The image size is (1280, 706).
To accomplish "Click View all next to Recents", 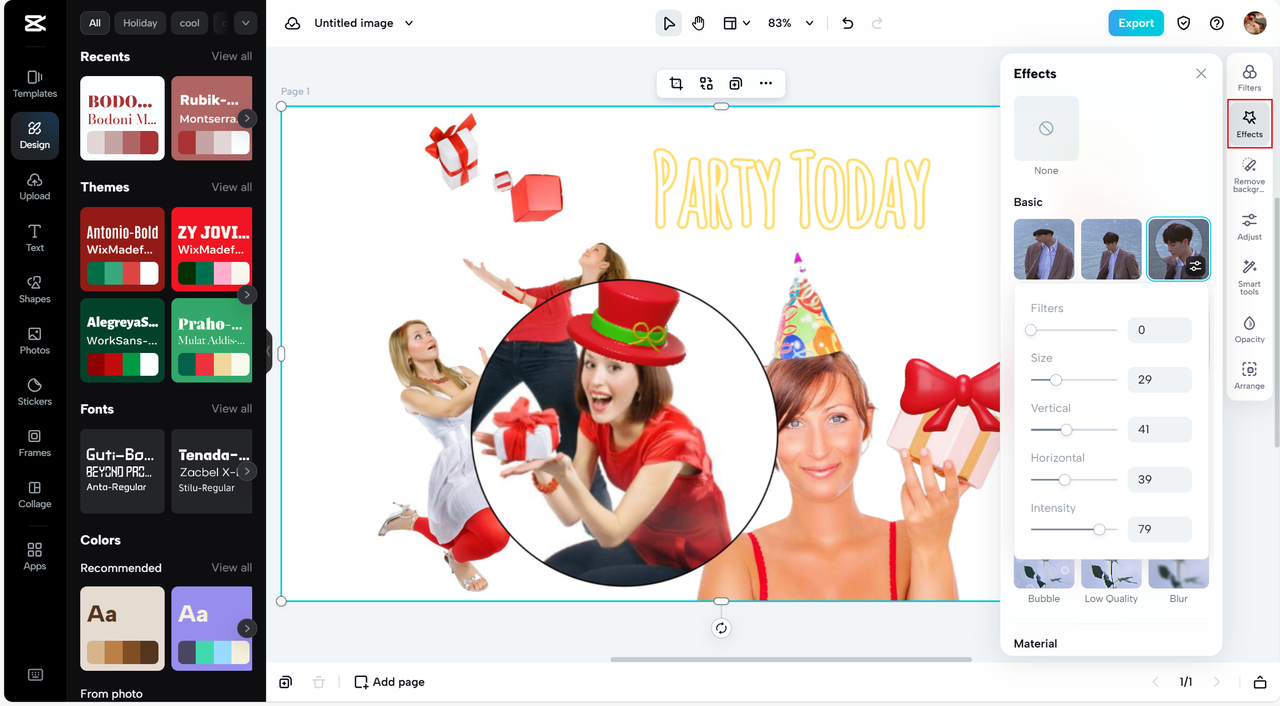I will 231,56.
